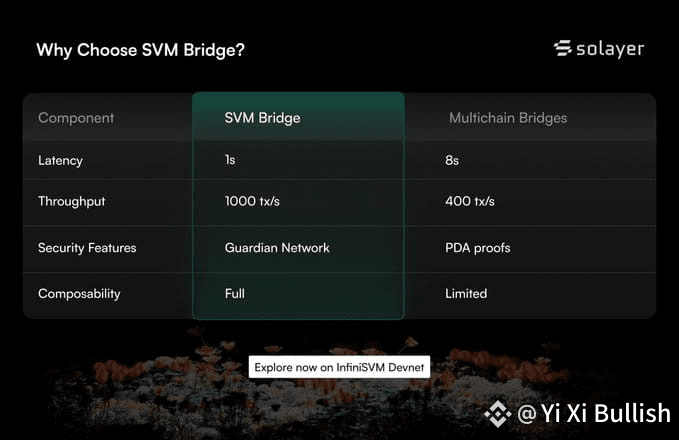Select the Multichain Bridges column header

point(508,118)
